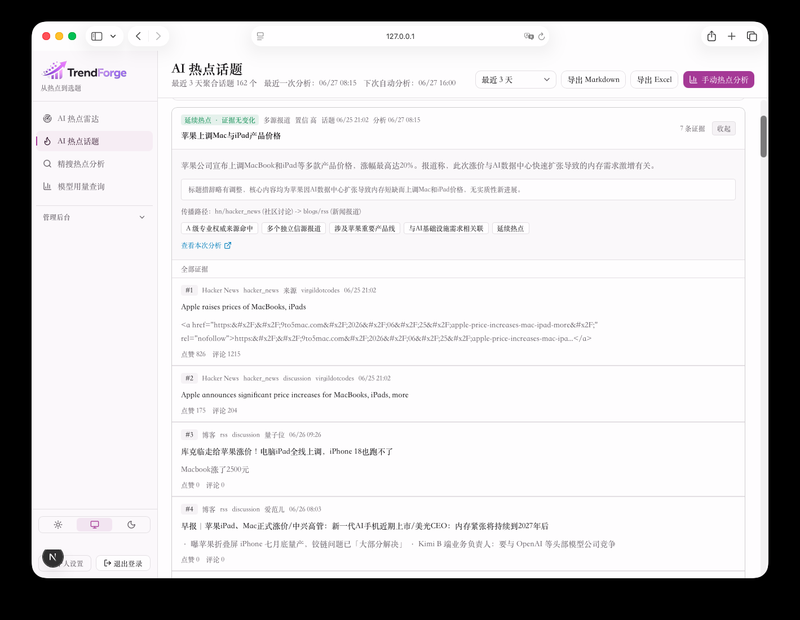Open 模型用量查询 in sidebar
The image size is (800, 620).
[94, 186]
